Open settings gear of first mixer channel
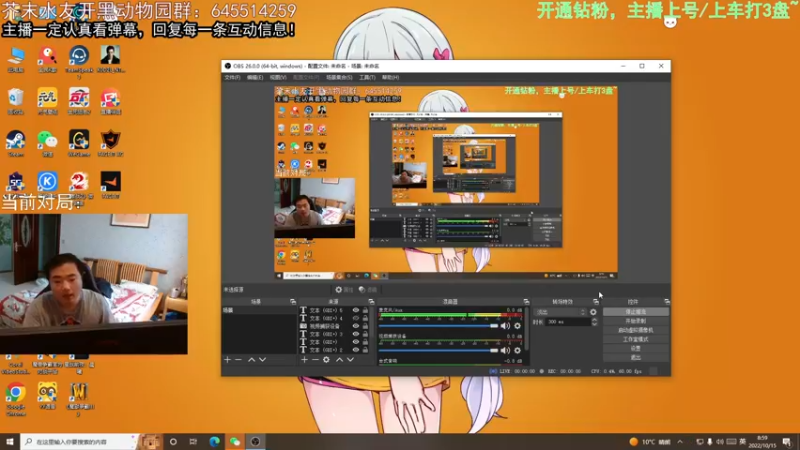Screen dimensions: 800x450 click(x=517, y=326)
